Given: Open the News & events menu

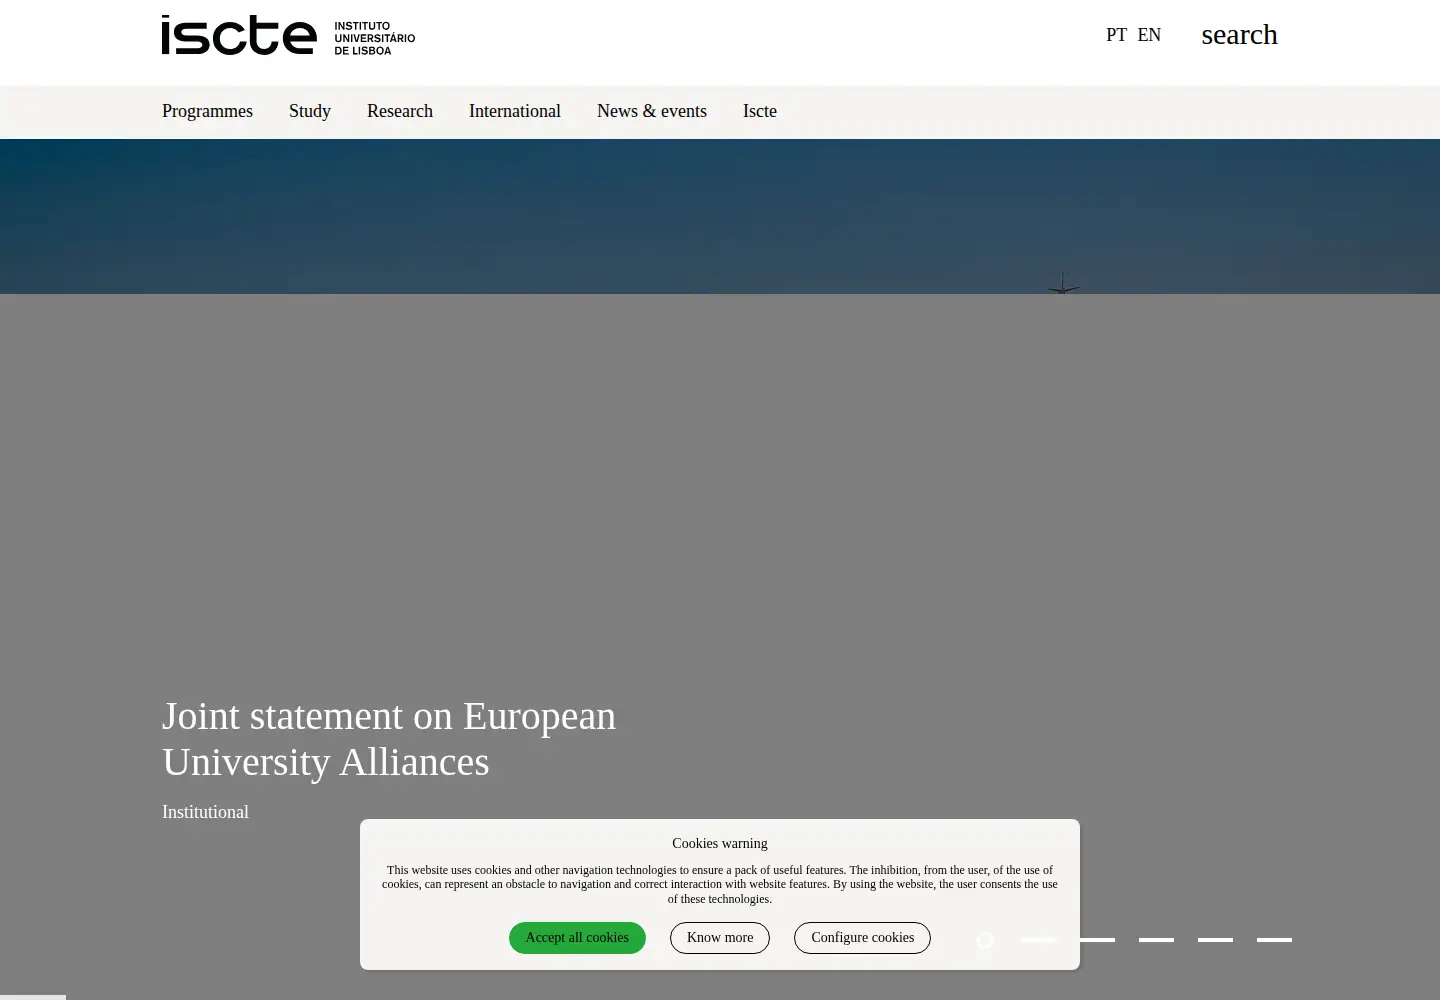Looking at the screenshot, I should (x=652, y=111).
